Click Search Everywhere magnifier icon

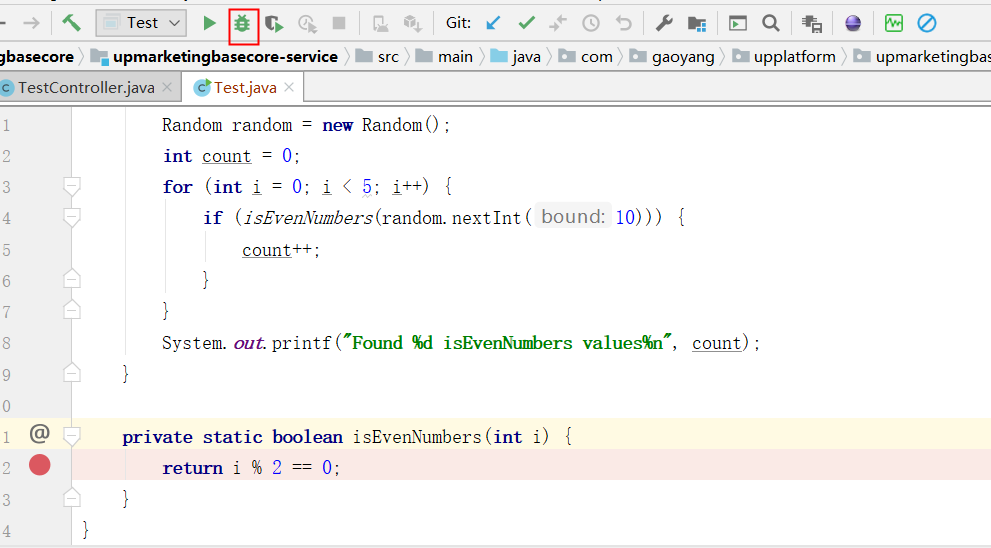(x=770, y=23)
